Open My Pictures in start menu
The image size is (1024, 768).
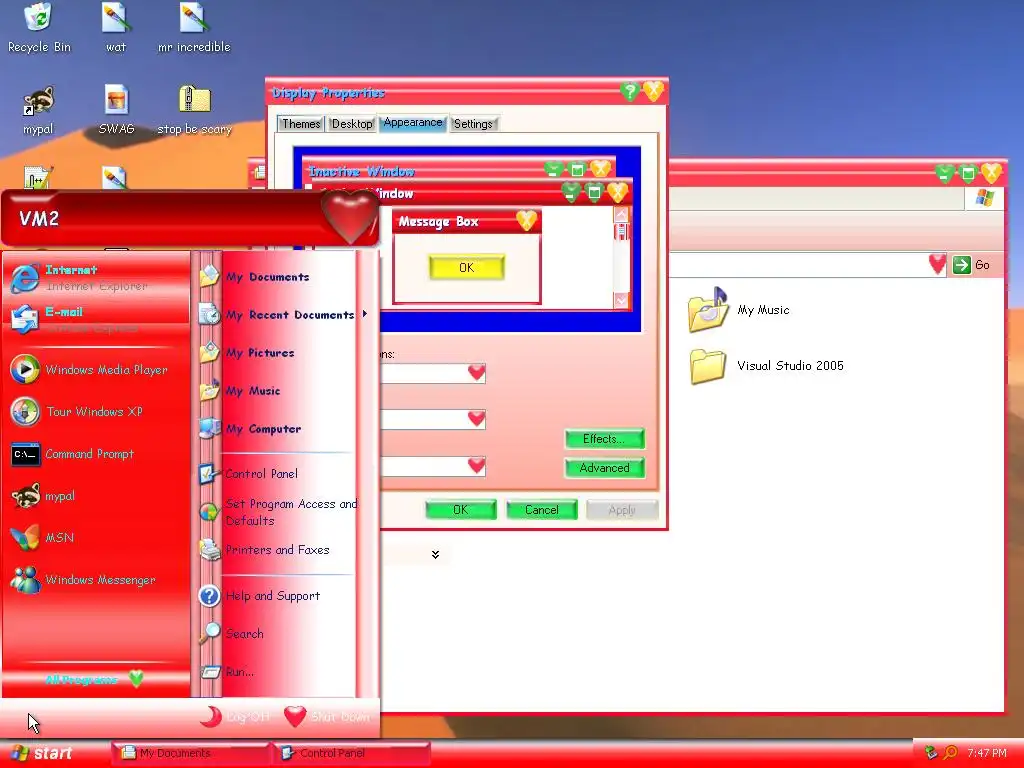[280, 353]
